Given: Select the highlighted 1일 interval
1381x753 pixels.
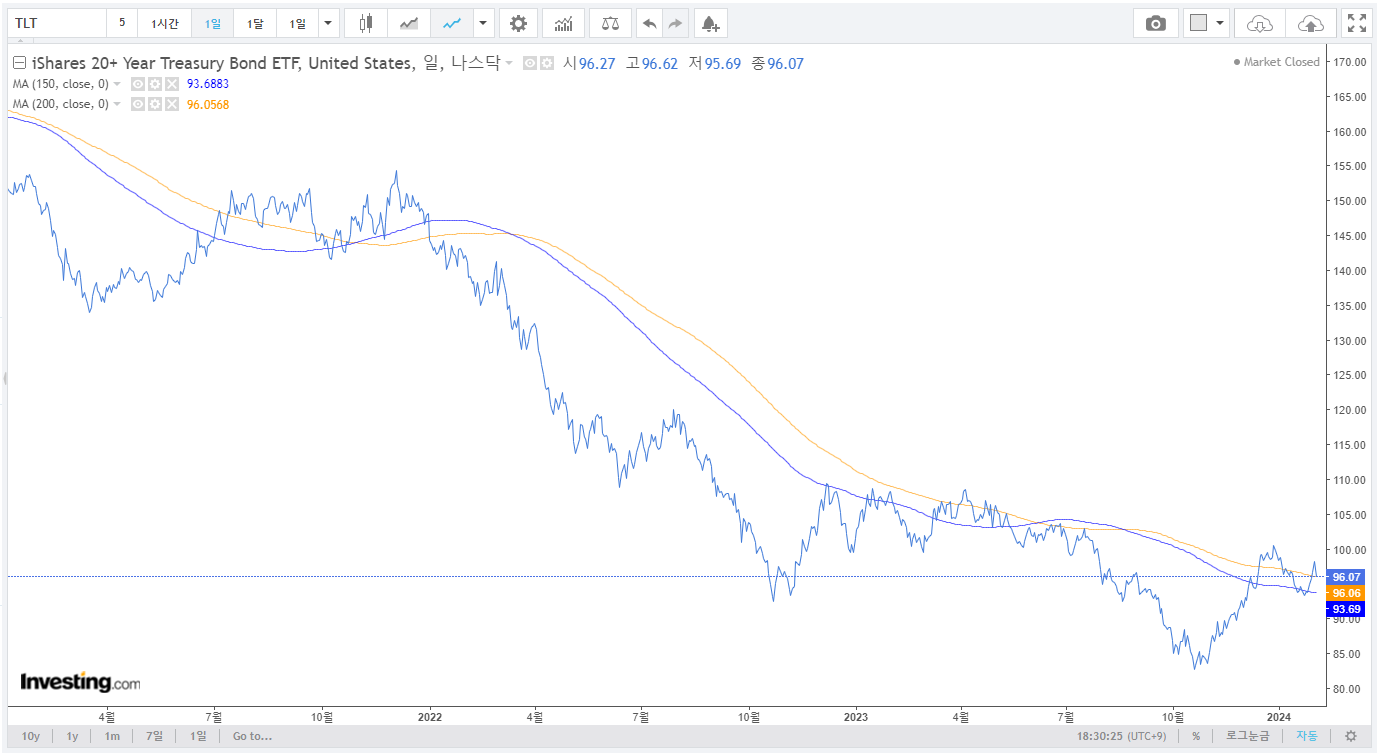Looking at the screenshot, I should pyautogui.click(x=213, y=23).
